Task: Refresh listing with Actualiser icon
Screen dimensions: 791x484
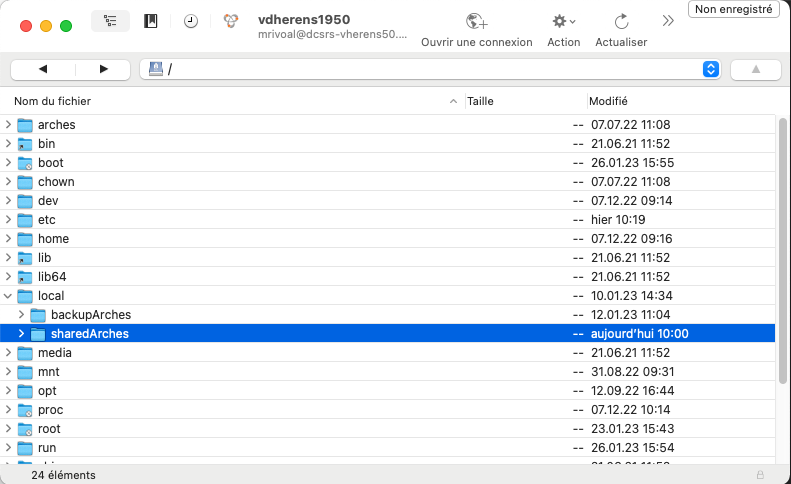Action: pos(621,21)
